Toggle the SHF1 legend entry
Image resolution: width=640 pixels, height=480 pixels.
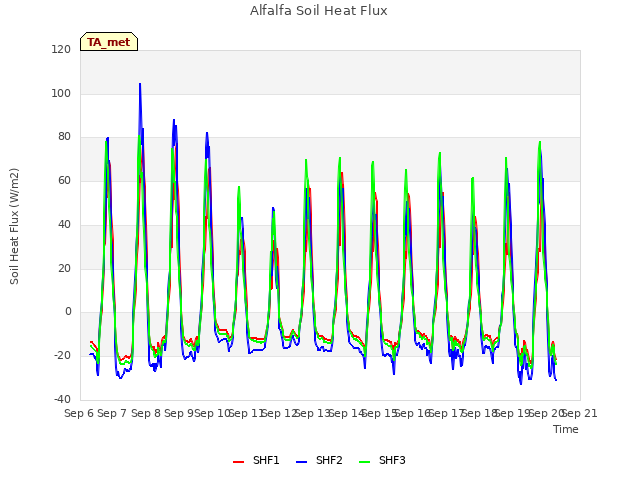coord(256,460)
